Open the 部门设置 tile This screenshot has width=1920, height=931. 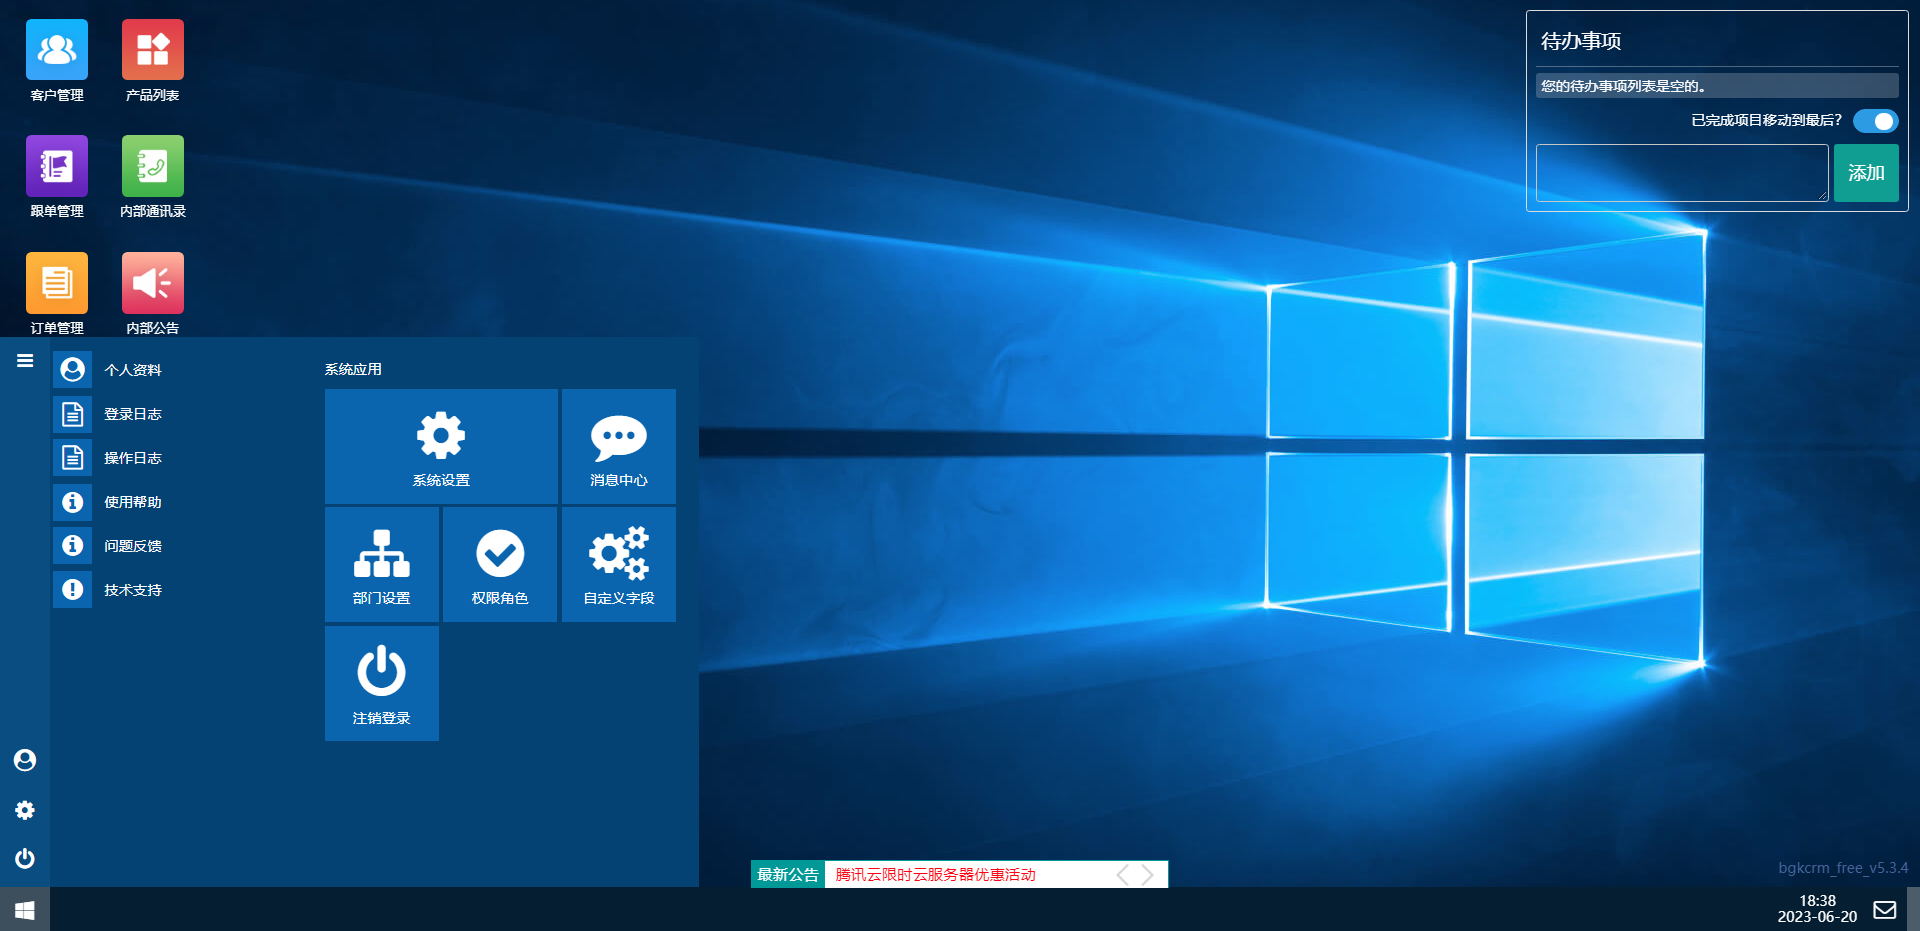click(x=382, y=564)
